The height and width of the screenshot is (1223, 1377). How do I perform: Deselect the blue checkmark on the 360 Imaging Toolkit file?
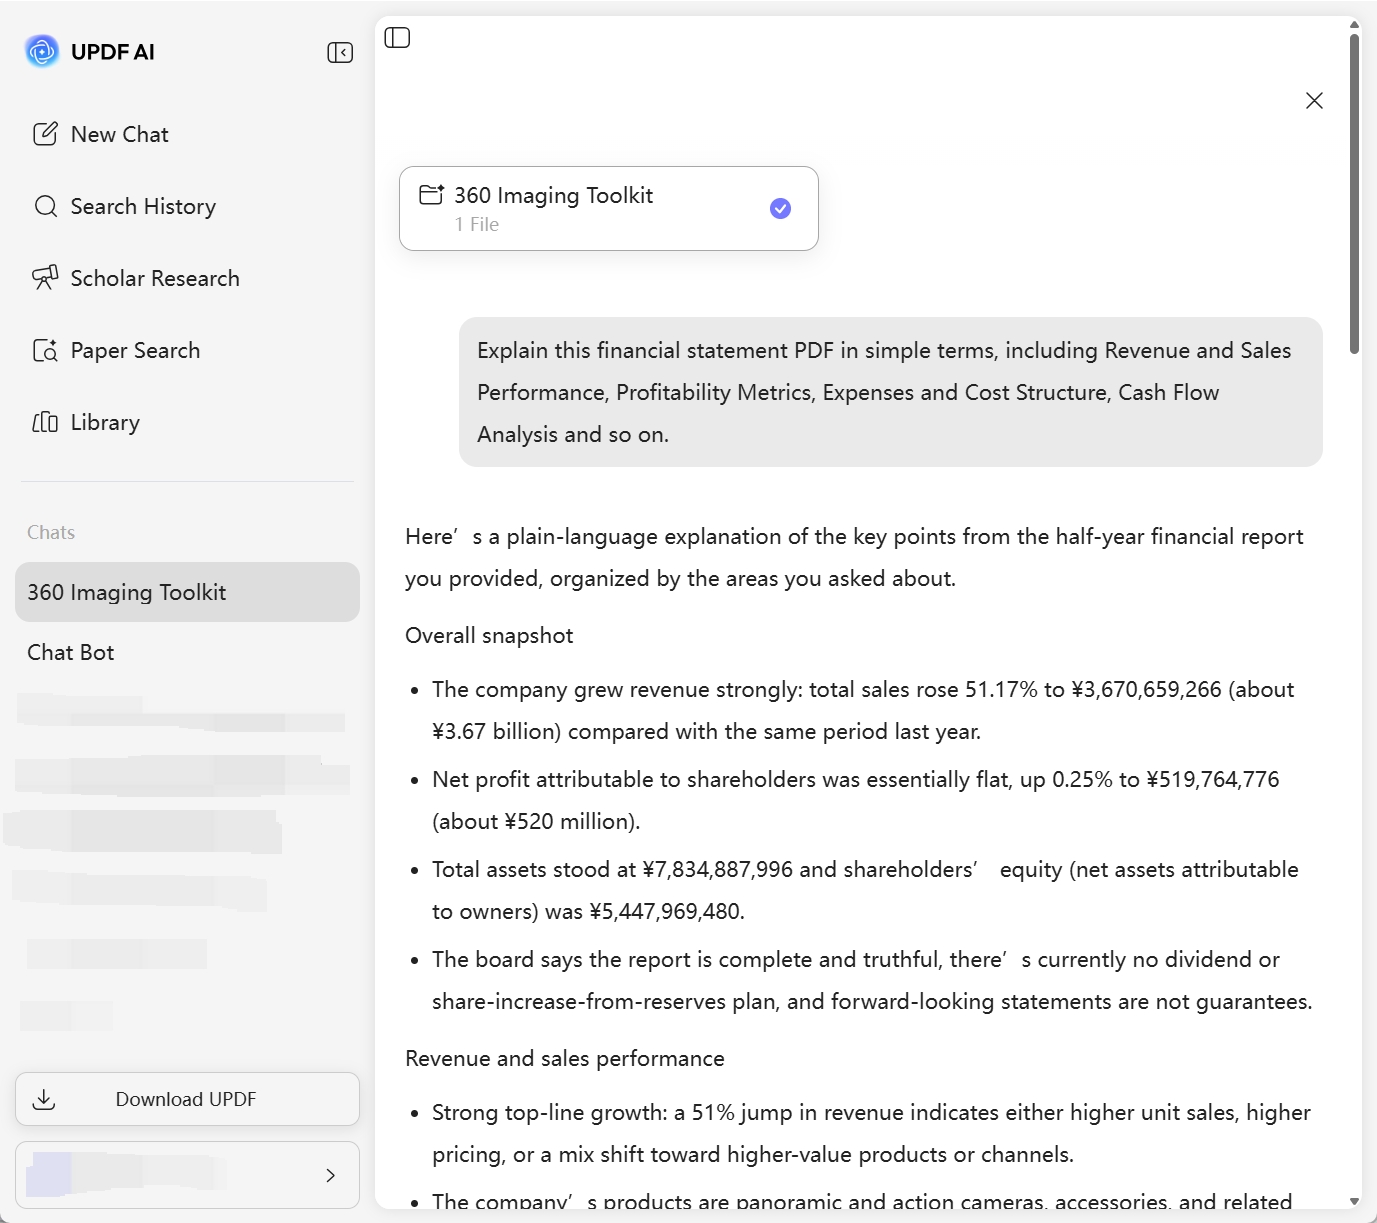(x=780, y=208)
